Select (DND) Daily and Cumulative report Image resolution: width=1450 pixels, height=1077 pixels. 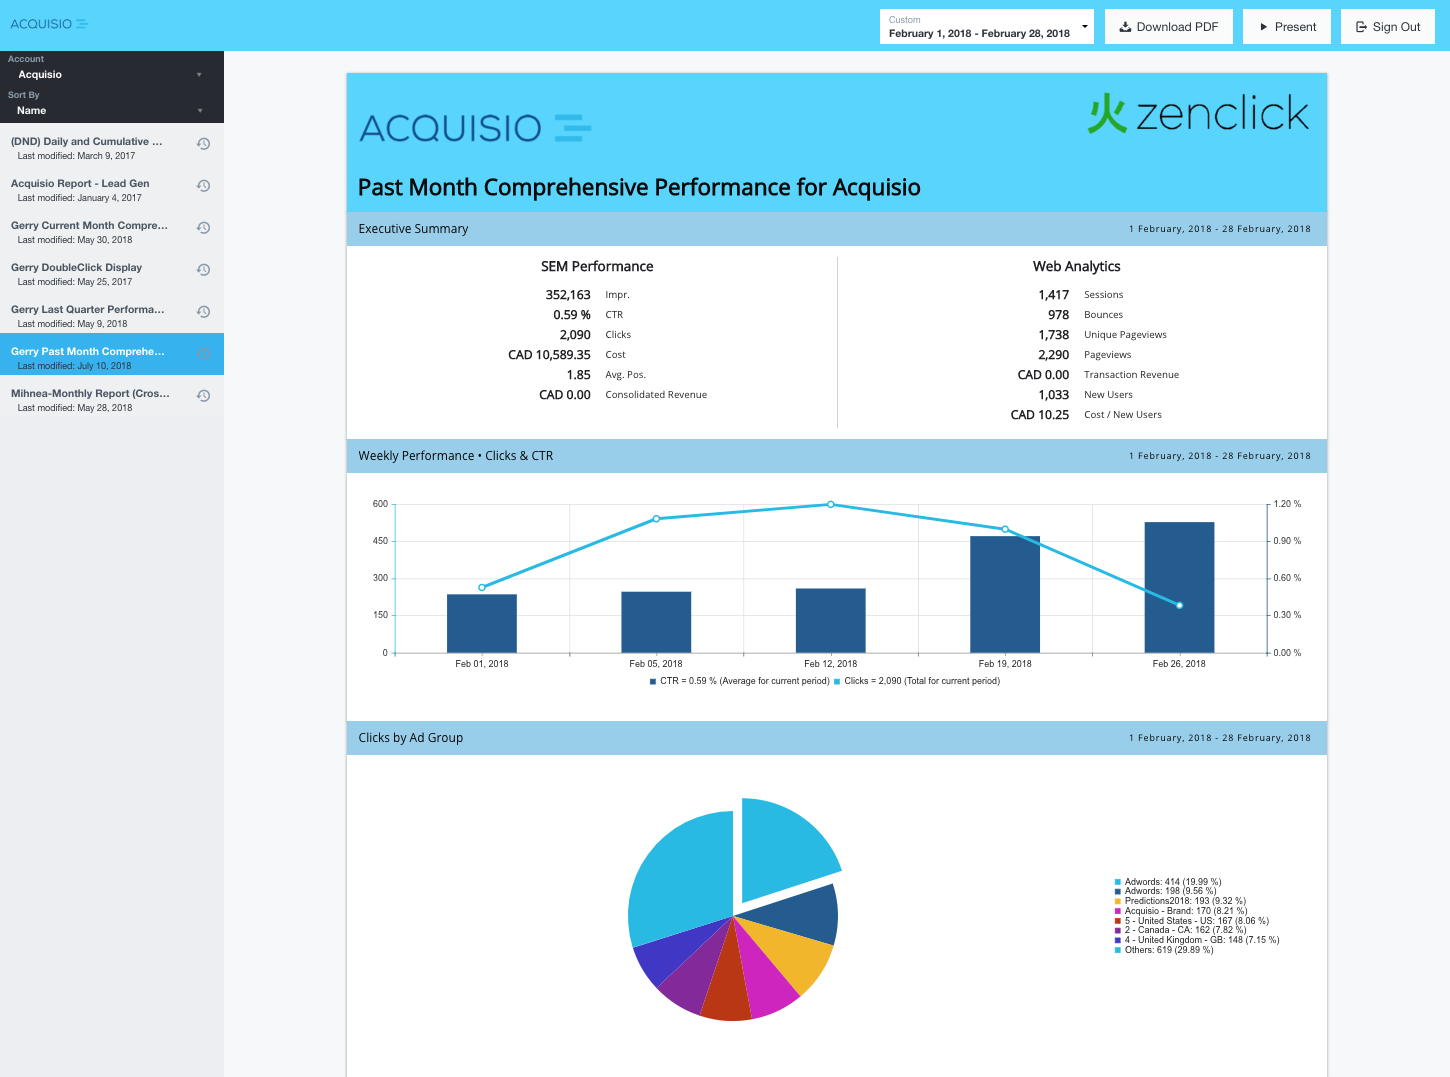(112, 148)
